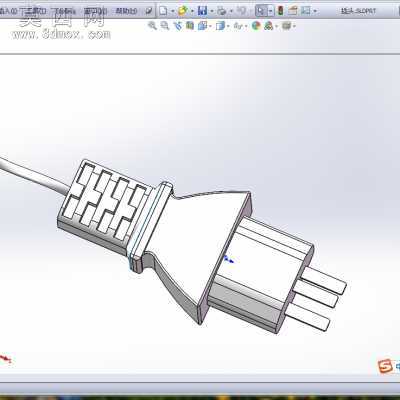
Task: Click the Previous View icon
Action: pyautogui.click(x=178, y=26)
